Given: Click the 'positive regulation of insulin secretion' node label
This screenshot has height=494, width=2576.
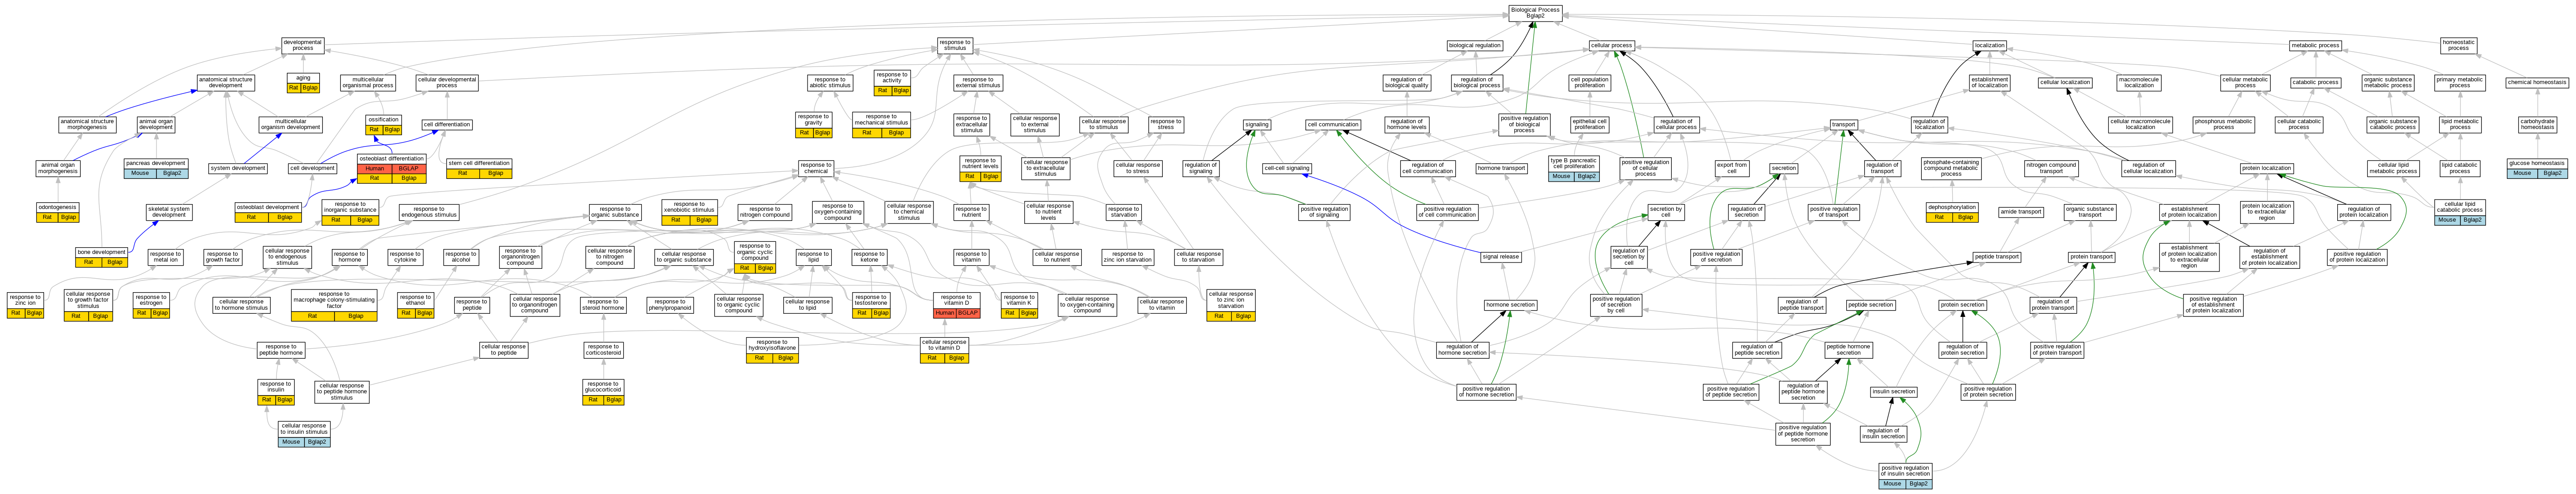Looking at the screenshot, I should point(1905,471).
